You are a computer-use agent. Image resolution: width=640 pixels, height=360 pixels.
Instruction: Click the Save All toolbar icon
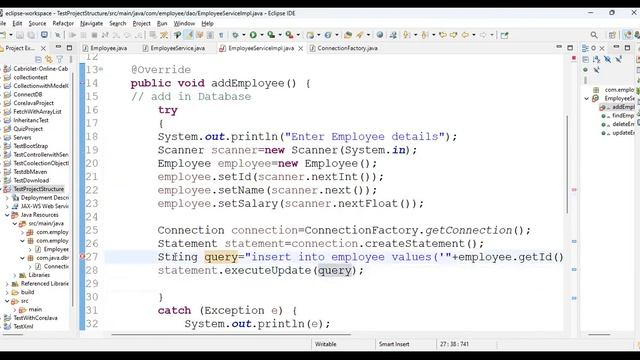[31, 35]
